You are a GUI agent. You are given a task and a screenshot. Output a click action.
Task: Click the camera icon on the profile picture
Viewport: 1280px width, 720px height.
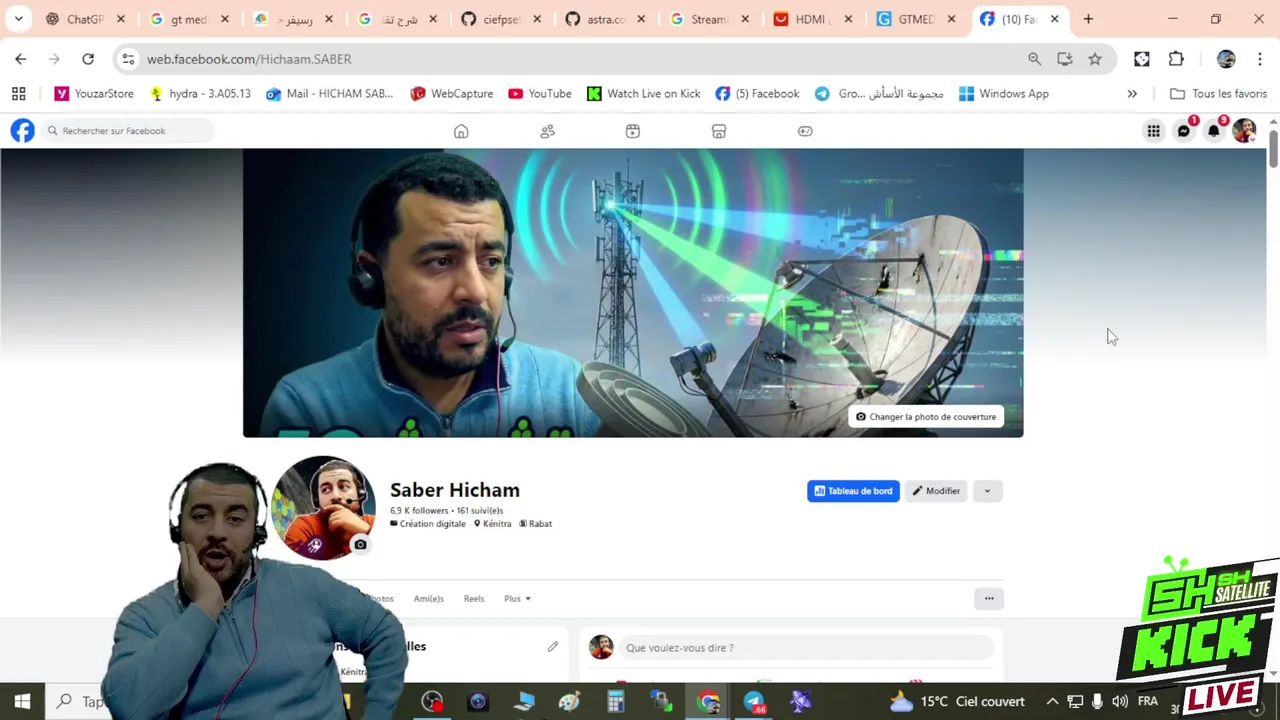pos(360,545)
